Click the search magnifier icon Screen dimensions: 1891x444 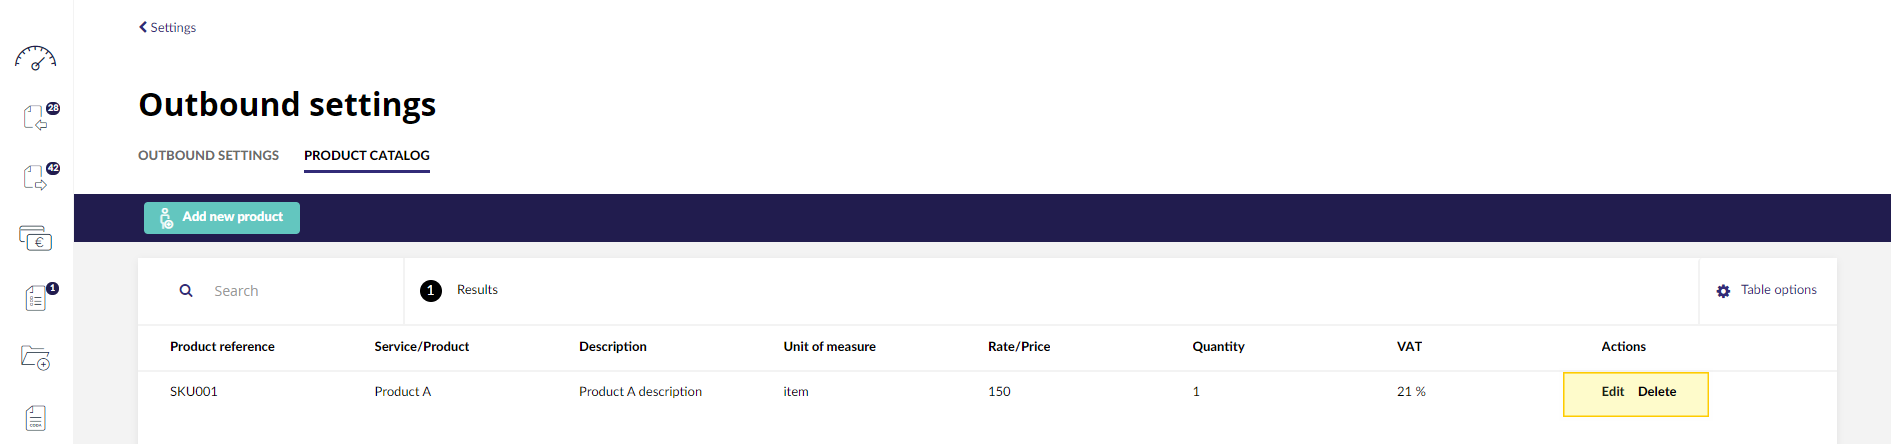pyautogui.click(x=186, y=291)
